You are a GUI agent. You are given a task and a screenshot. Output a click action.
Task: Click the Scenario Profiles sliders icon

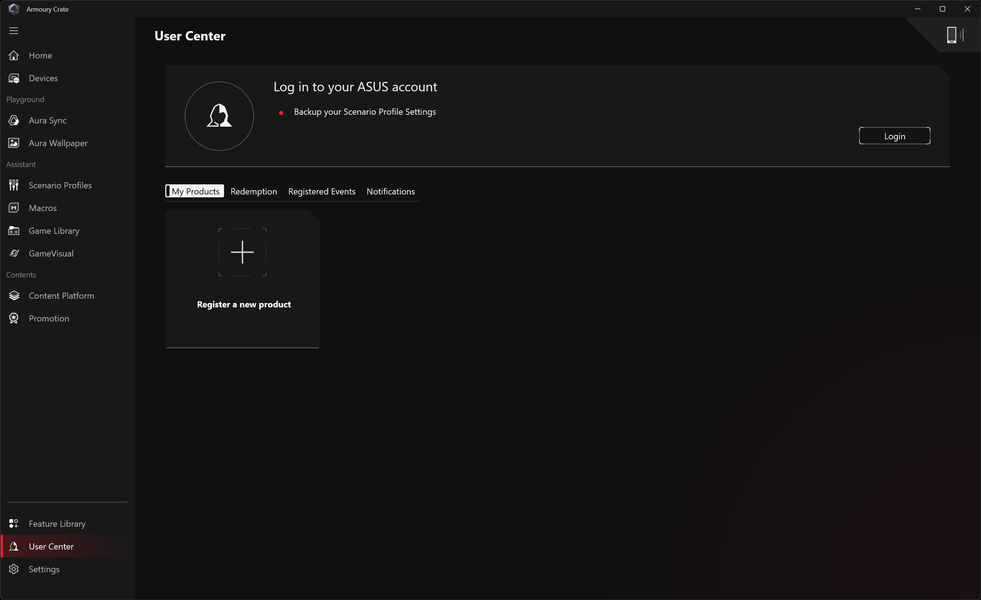click(x=14, y=185)
